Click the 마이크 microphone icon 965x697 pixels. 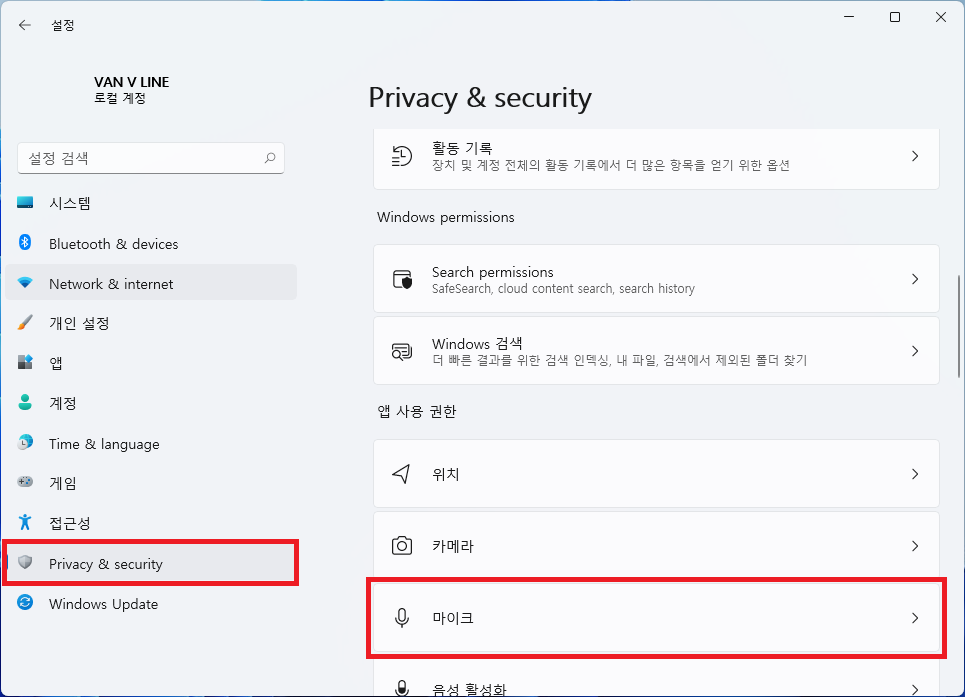click(x=402, y=618)
